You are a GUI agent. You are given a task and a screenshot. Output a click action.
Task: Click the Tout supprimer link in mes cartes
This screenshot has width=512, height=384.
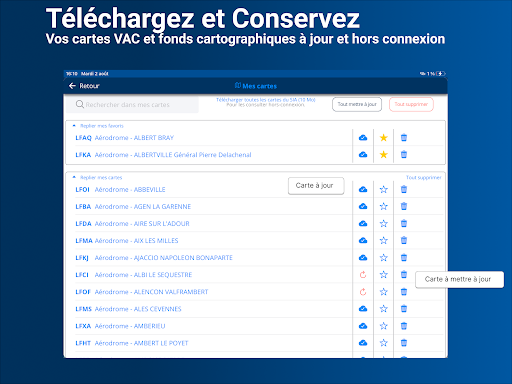424,178
